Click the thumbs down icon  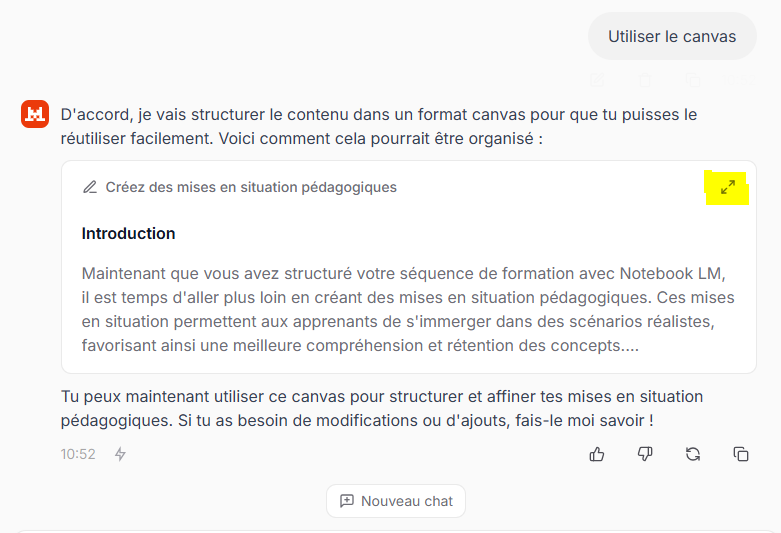[645, 454]
